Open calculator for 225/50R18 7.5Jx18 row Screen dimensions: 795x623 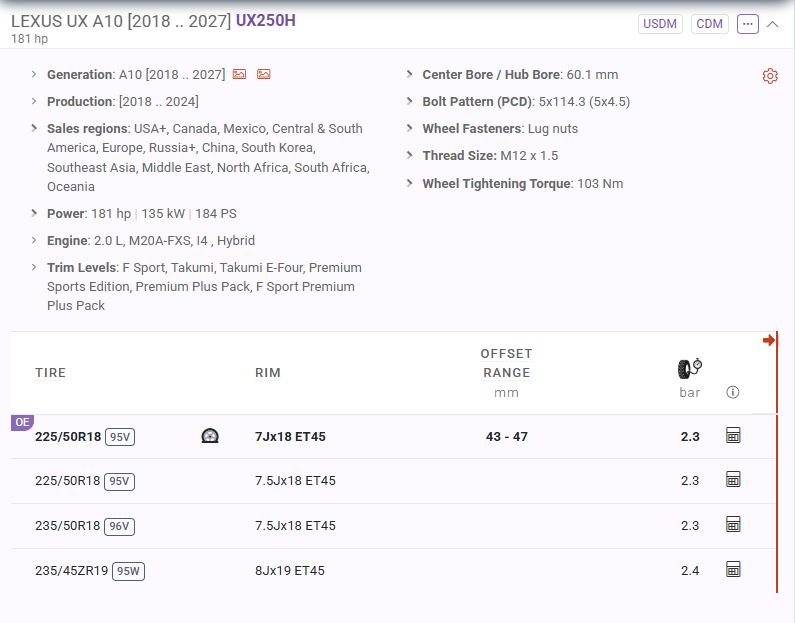pos(733,480)
